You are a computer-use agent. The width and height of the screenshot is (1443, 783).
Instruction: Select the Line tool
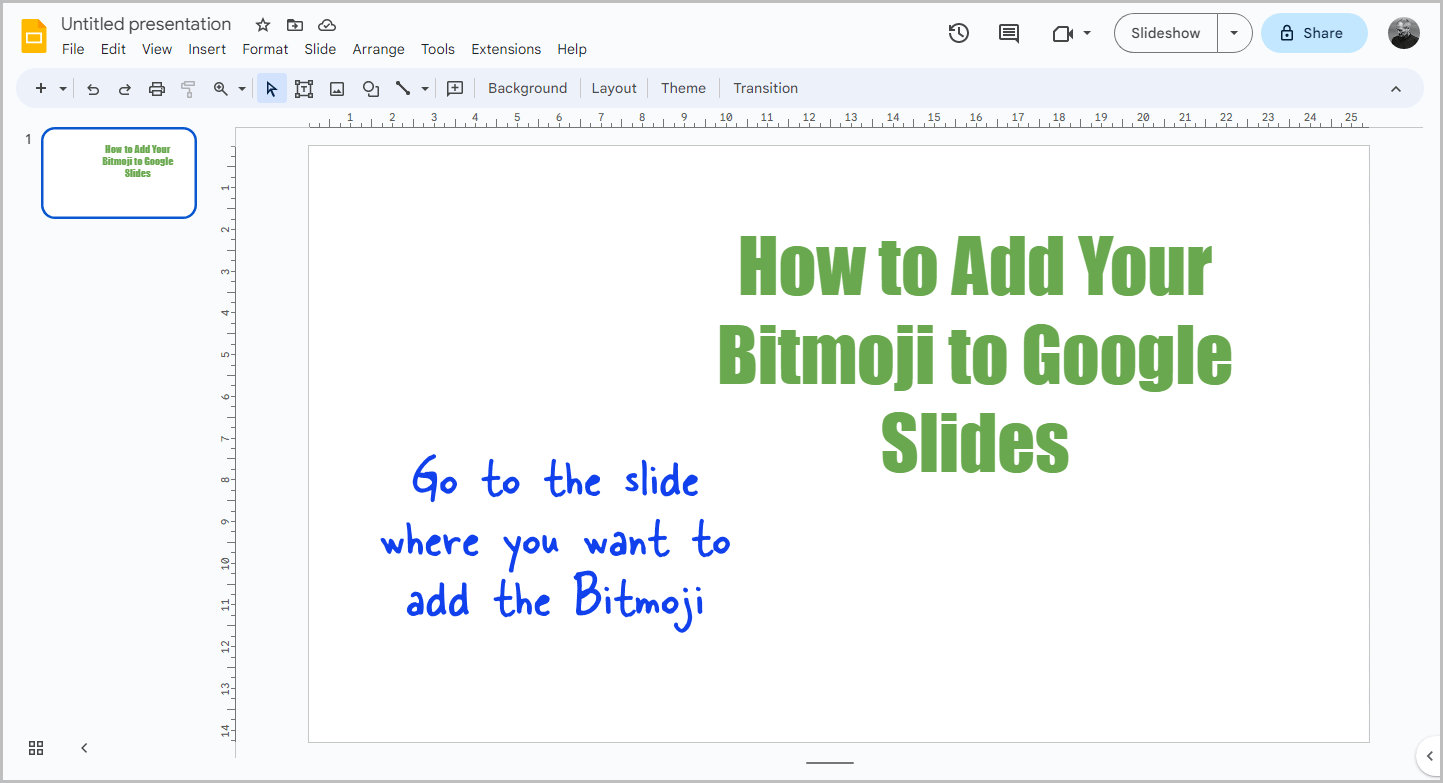click(x=404, y=88)
